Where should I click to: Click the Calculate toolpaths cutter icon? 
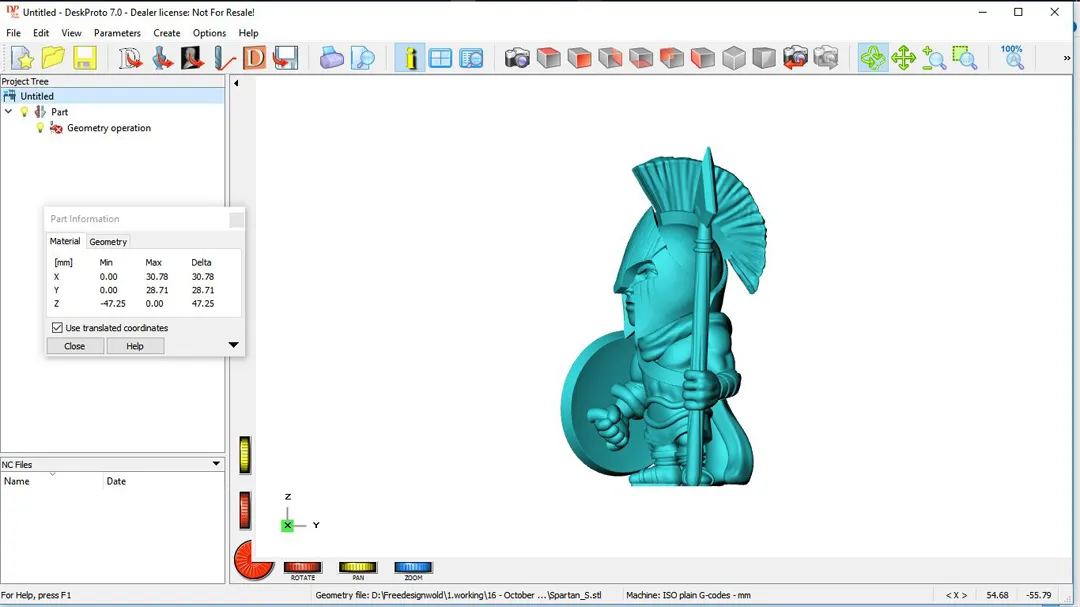pos(223,59)
